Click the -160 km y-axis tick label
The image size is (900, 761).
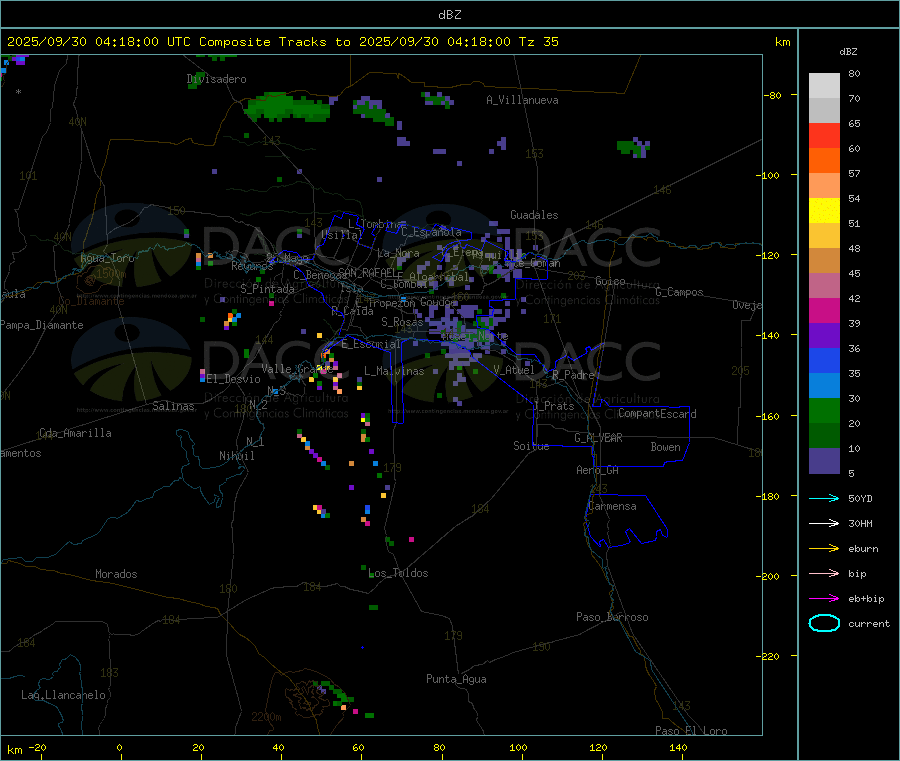770,416
